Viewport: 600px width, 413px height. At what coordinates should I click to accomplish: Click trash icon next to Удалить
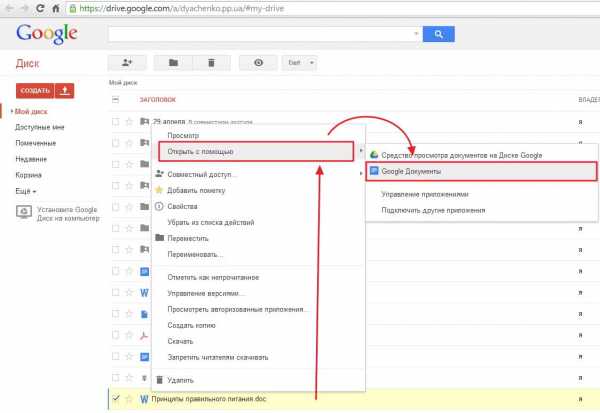(x=160, y=380)
